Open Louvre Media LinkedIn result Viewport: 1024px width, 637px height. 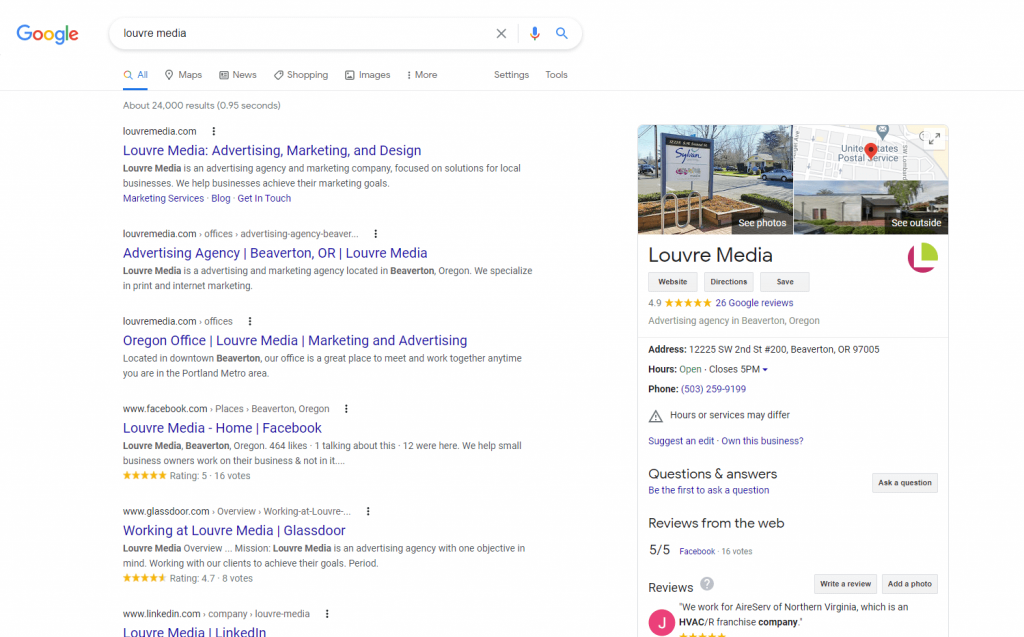(x=195, y=631)
